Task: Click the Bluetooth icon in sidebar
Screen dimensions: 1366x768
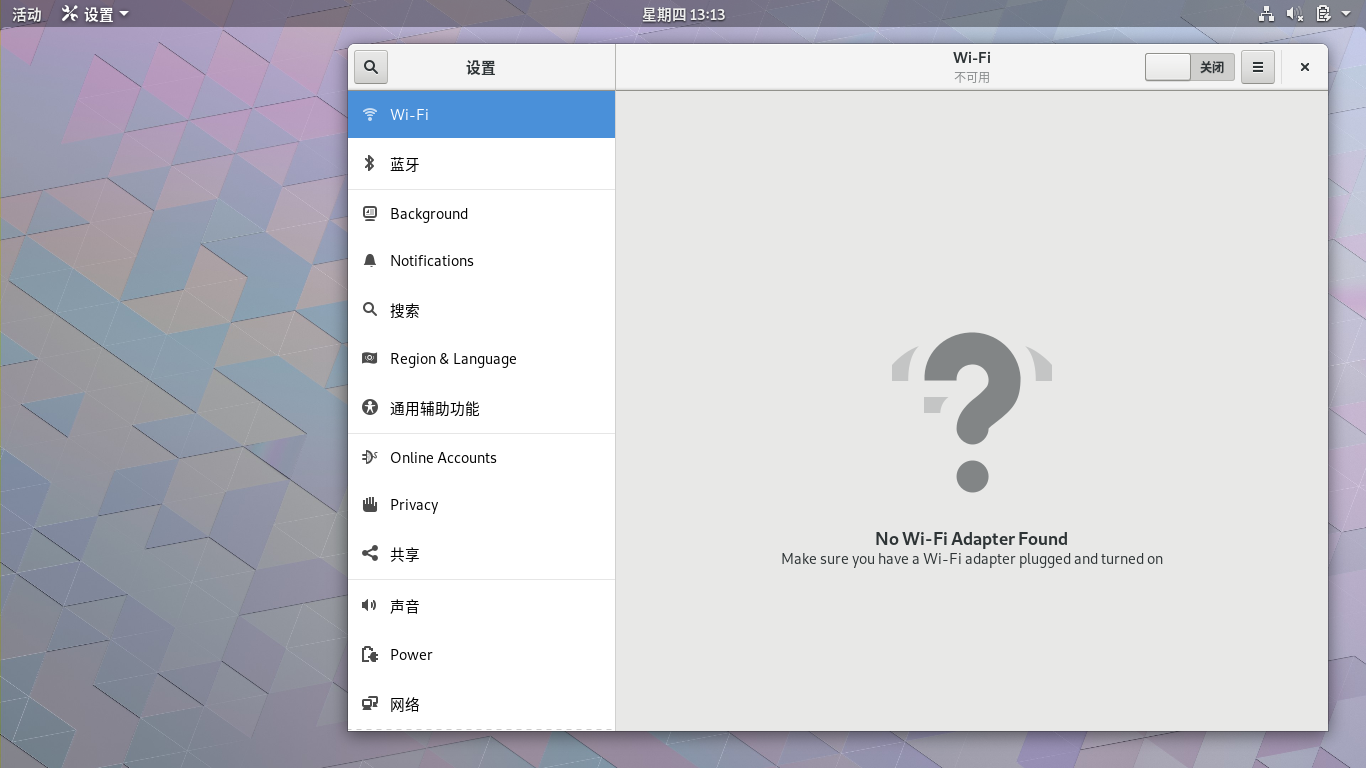Action: click(369, 164)
